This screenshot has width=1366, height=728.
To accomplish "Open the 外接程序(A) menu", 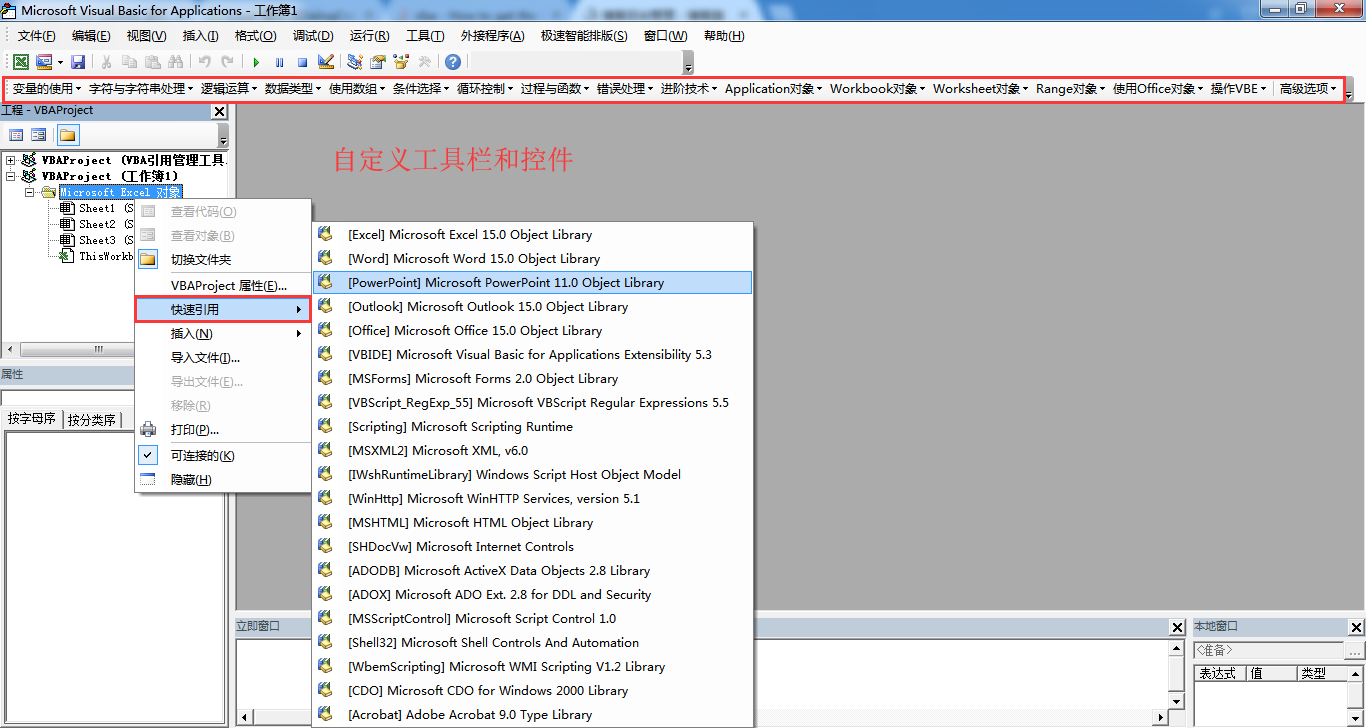I will (x=492, y=36).
